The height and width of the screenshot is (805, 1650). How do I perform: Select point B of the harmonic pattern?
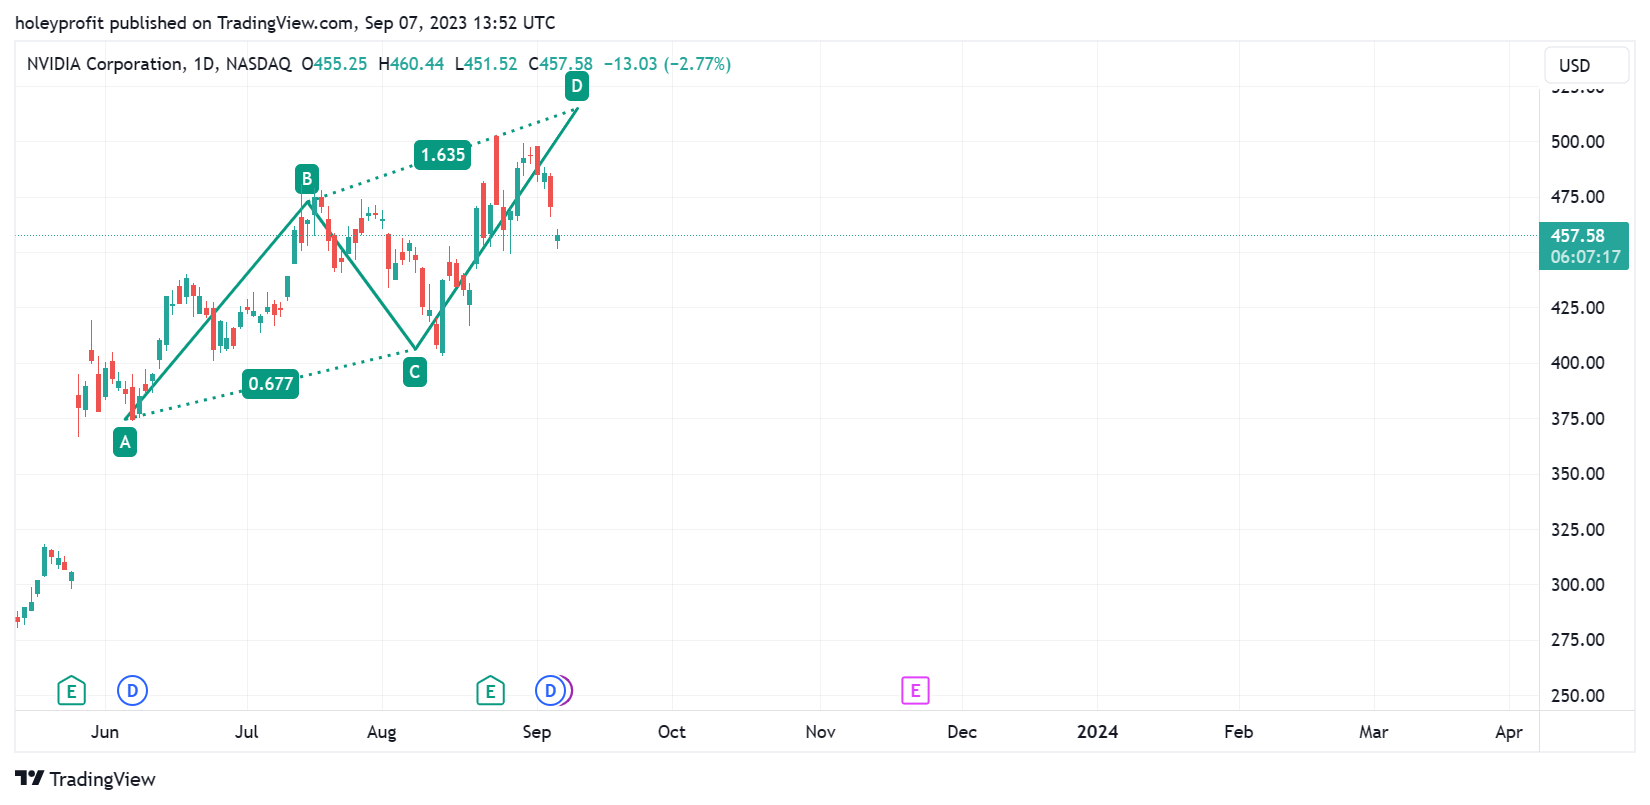(306, 179)
